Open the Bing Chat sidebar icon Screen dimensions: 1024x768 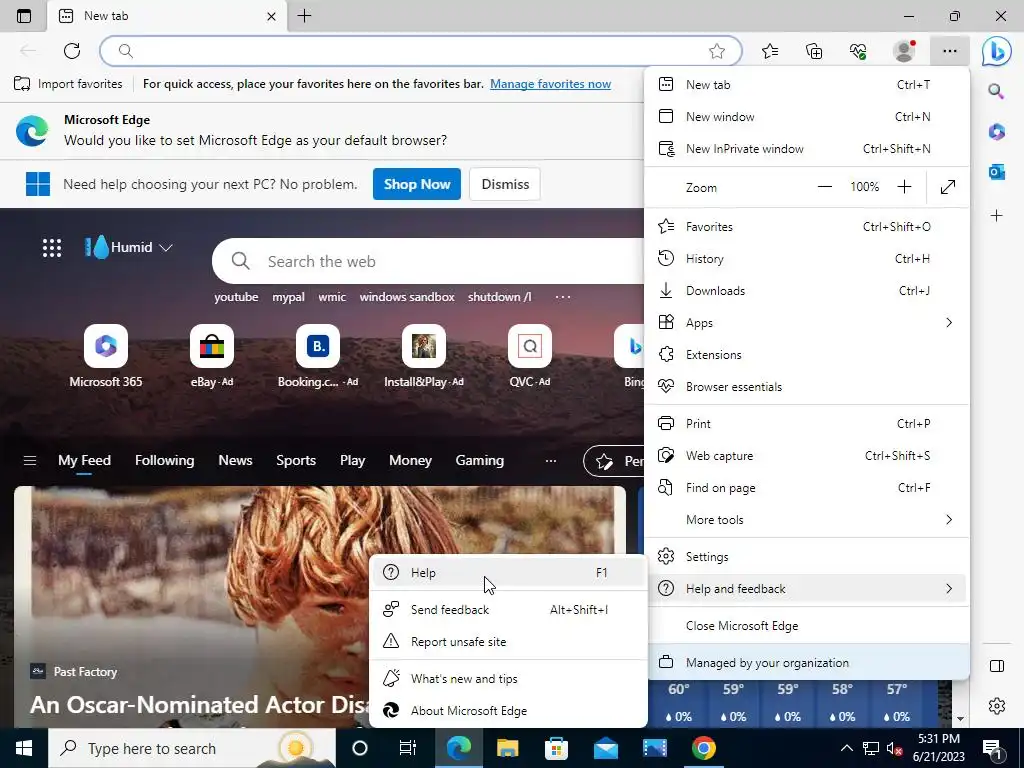(x=997, y=52)
